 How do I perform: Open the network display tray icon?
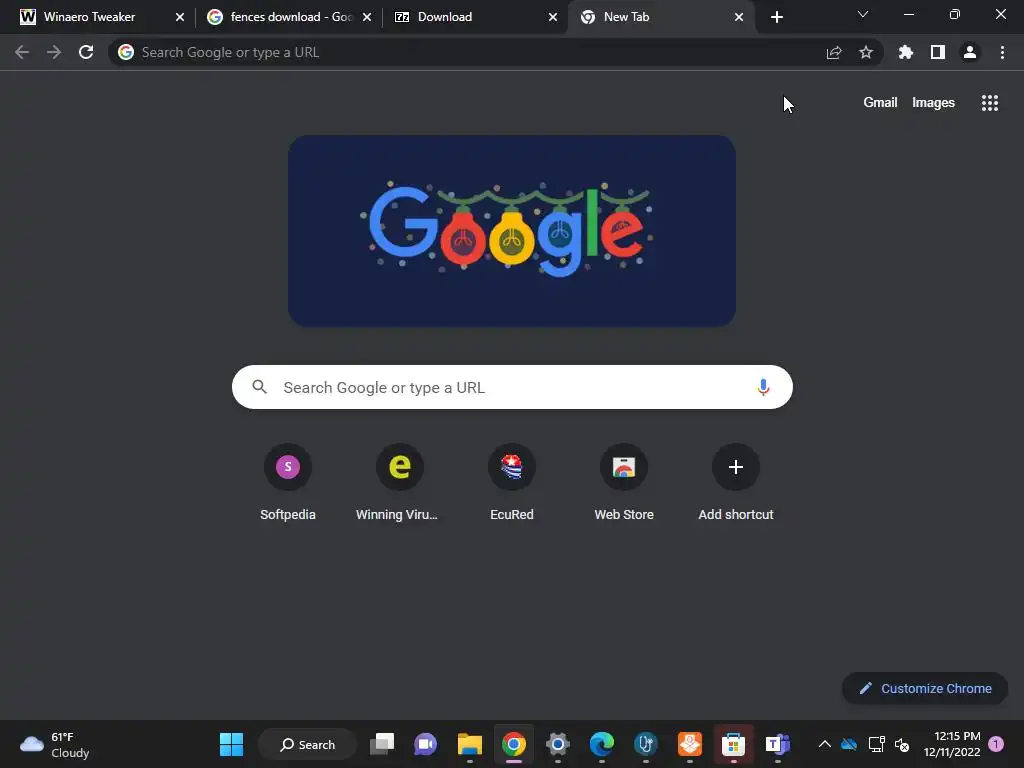[876, 744]
